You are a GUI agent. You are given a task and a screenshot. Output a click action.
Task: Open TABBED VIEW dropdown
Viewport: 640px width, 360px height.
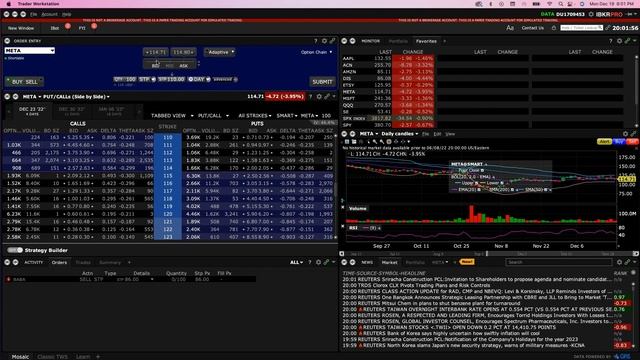click(x=172, y=116)
